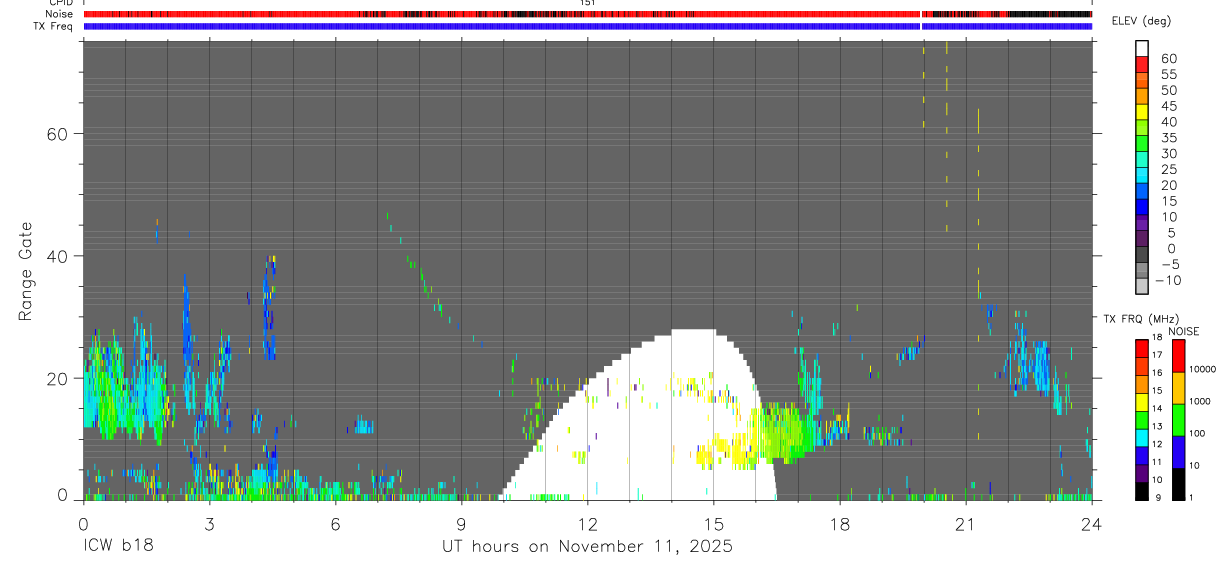Pick the green segment of the ELEV colorbar
Screen dimensions: 1228x567
tap(1142, 143)
